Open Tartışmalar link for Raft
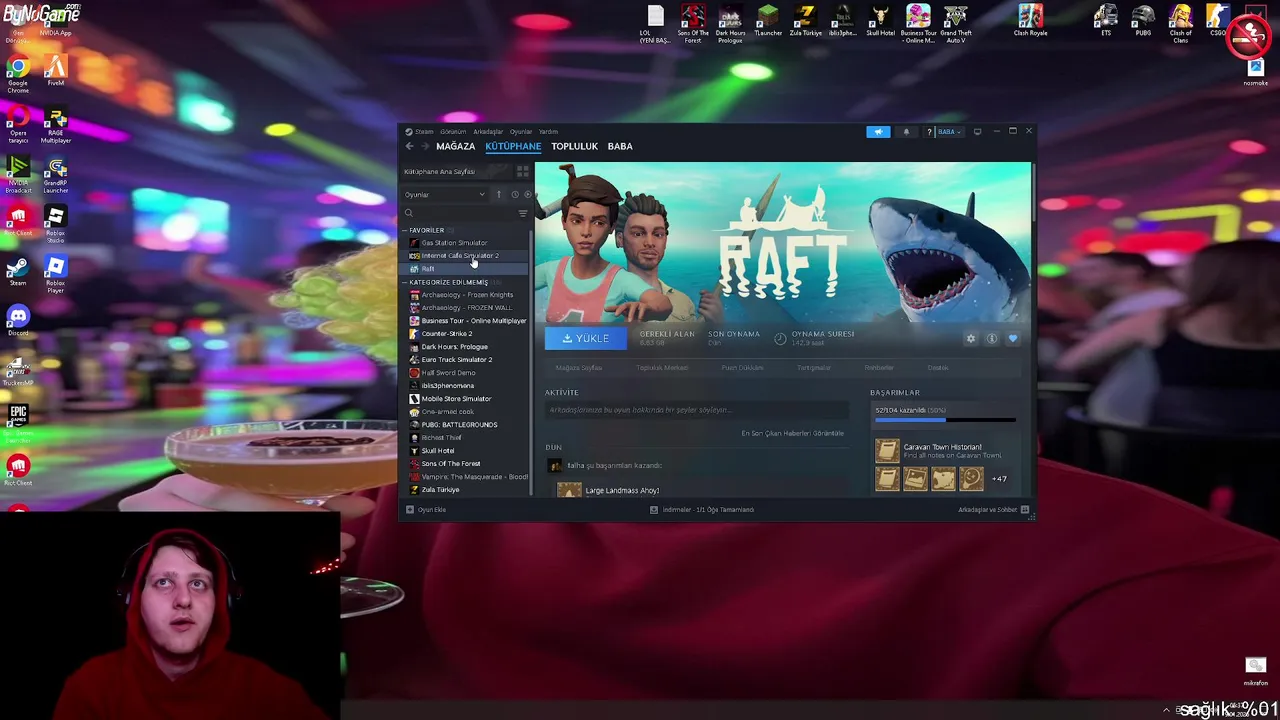 pyautogui.click(x=814, y=368)
